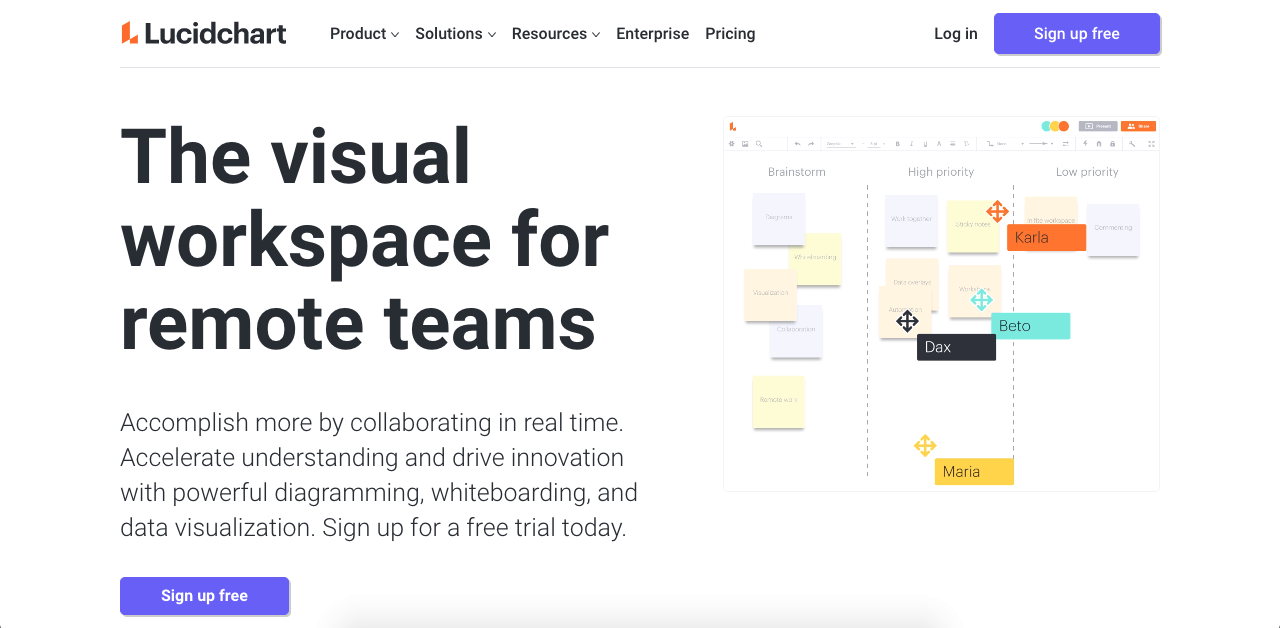Screen dimensions: 1280x628
Task: Toggle italic in the preview toolbar
Action: click(x=911, y=144)
